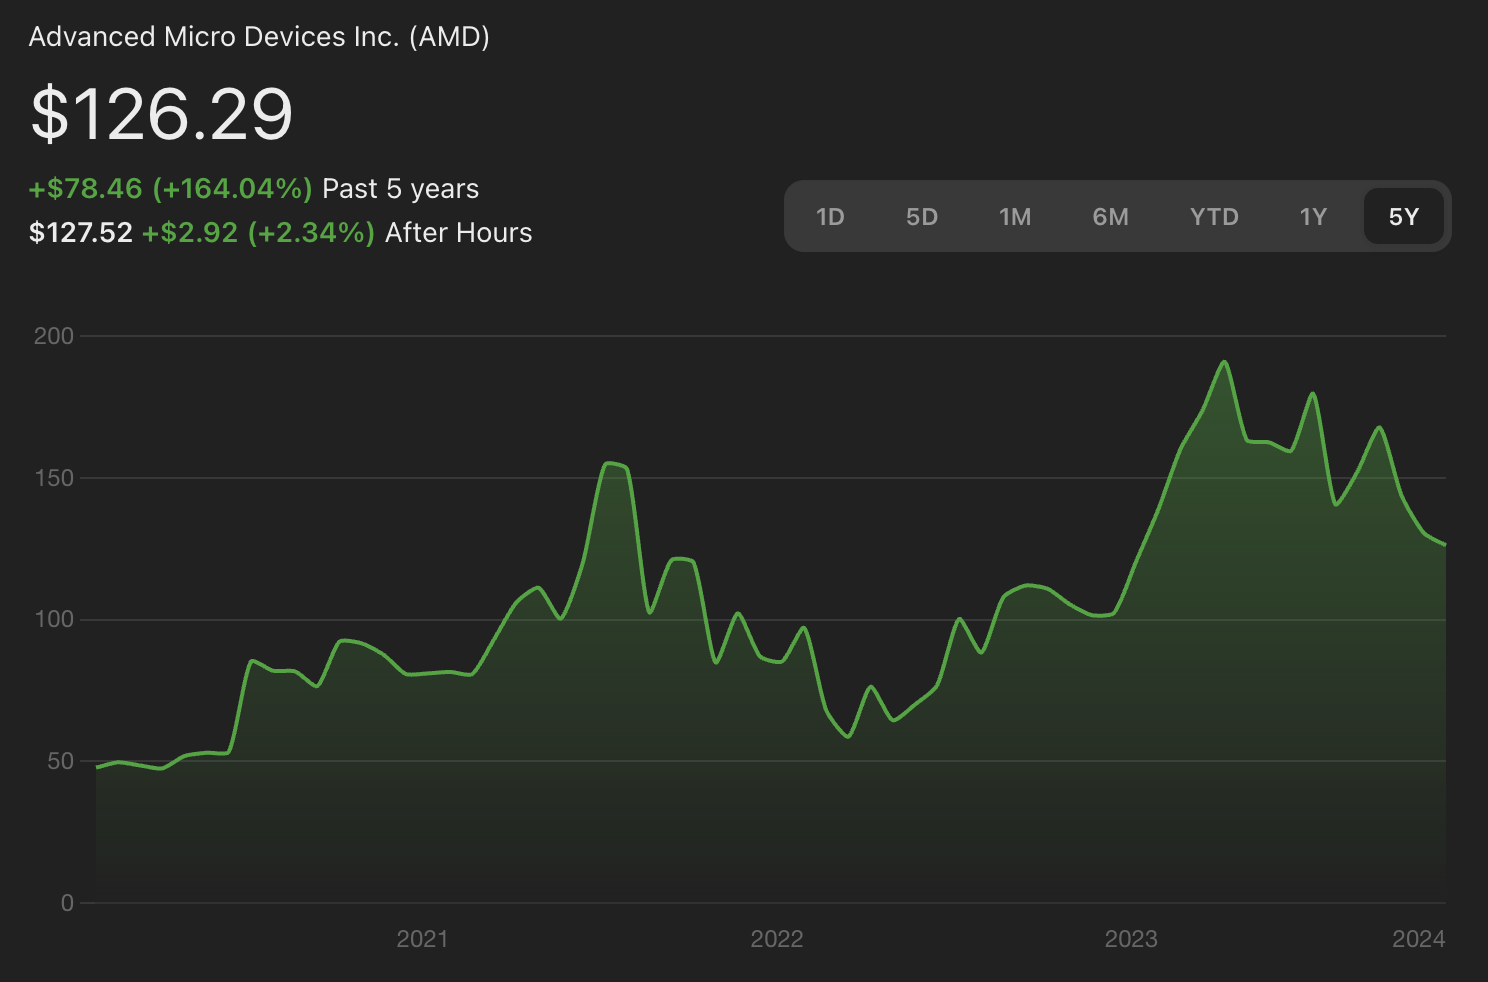Click the +$78.46 (+164.04%) gain text
The image size is (1488, 982).
tap(170, 189)
